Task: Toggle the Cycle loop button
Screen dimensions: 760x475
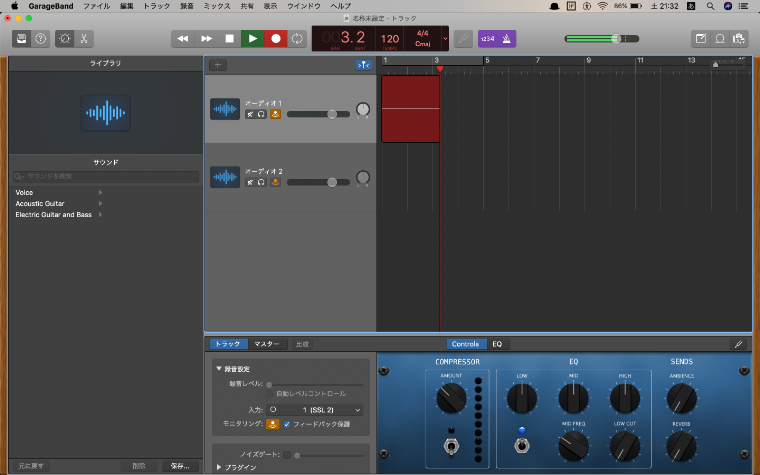Action: tap(298, 39)
